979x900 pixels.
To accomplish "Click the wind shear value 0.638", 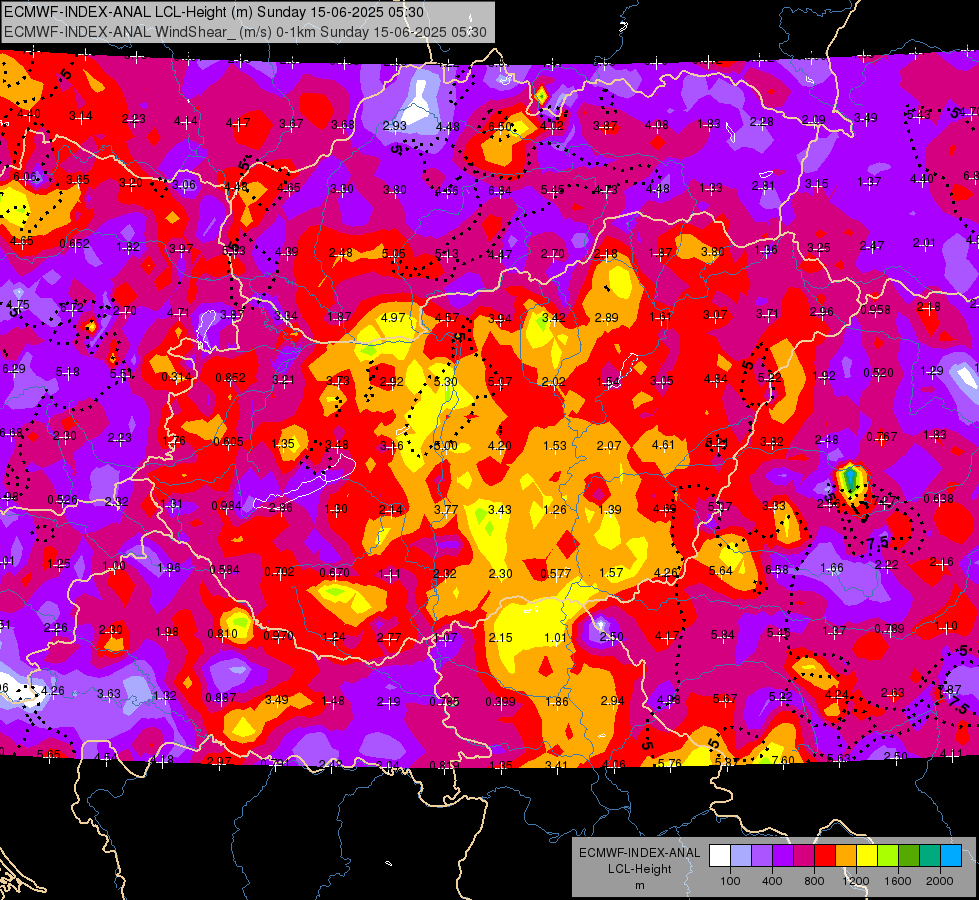I will (x=938, y=498).
